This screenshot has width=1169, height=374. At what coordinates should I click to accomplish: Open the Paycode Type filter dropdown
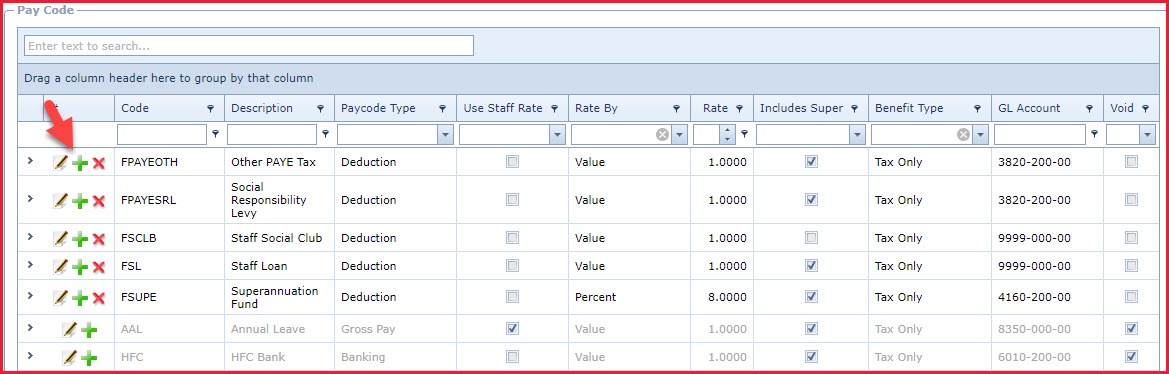click(446, 135)
